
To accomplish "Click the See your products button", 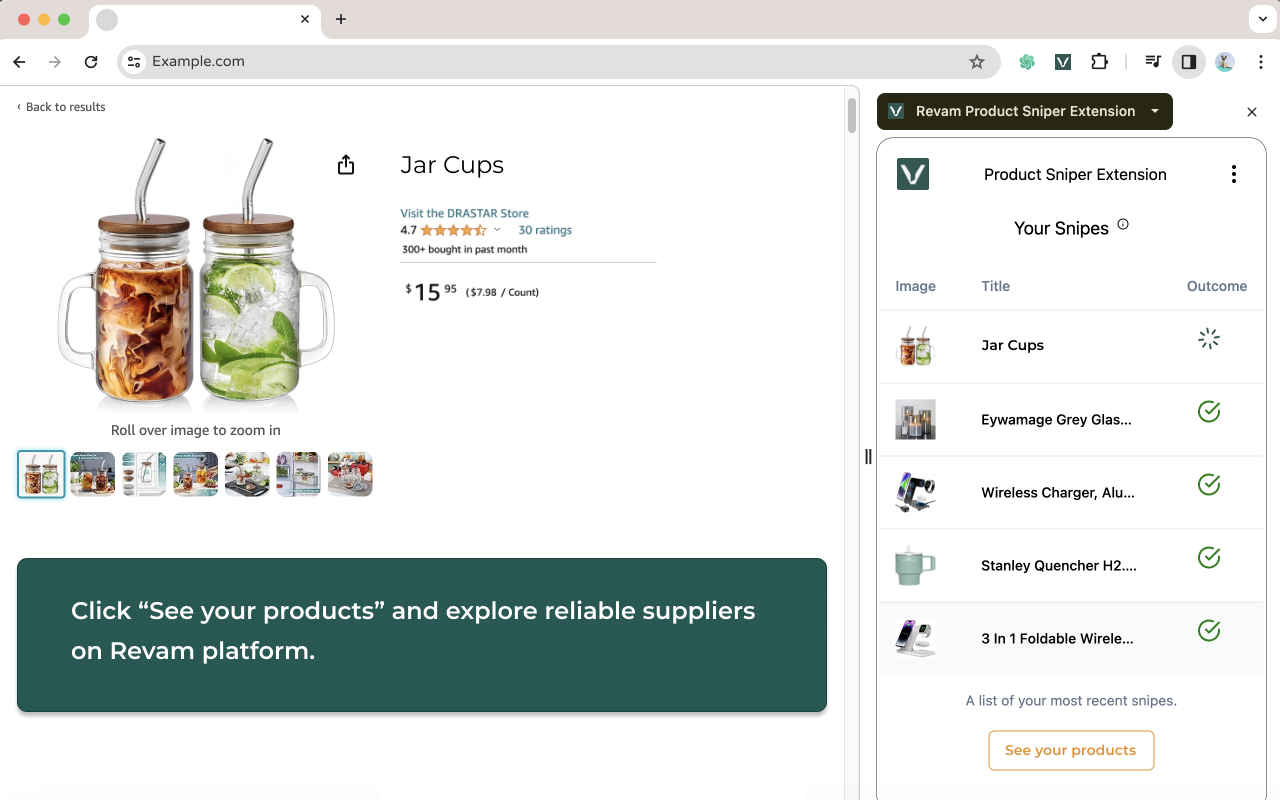I will (1071, 750).
